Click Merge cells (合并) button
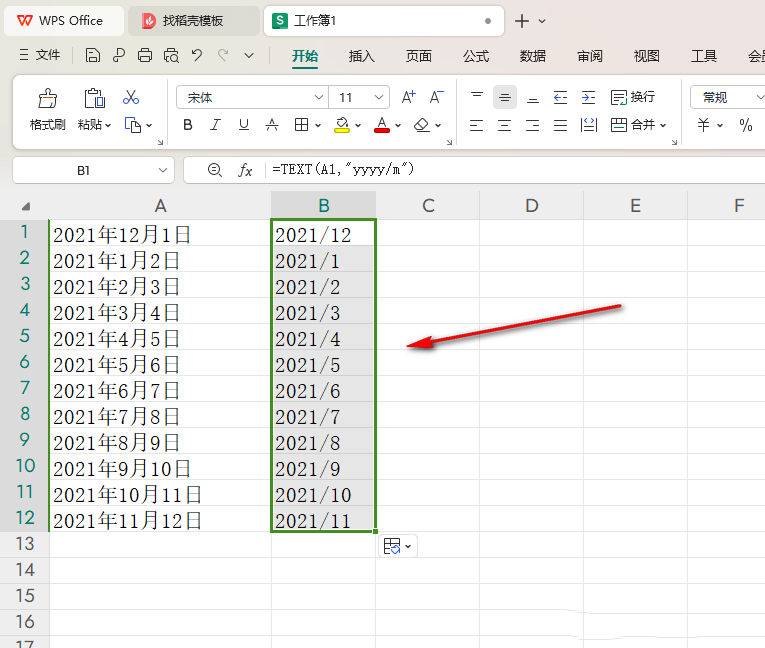765x648 pixels. (x=633, y=125)
